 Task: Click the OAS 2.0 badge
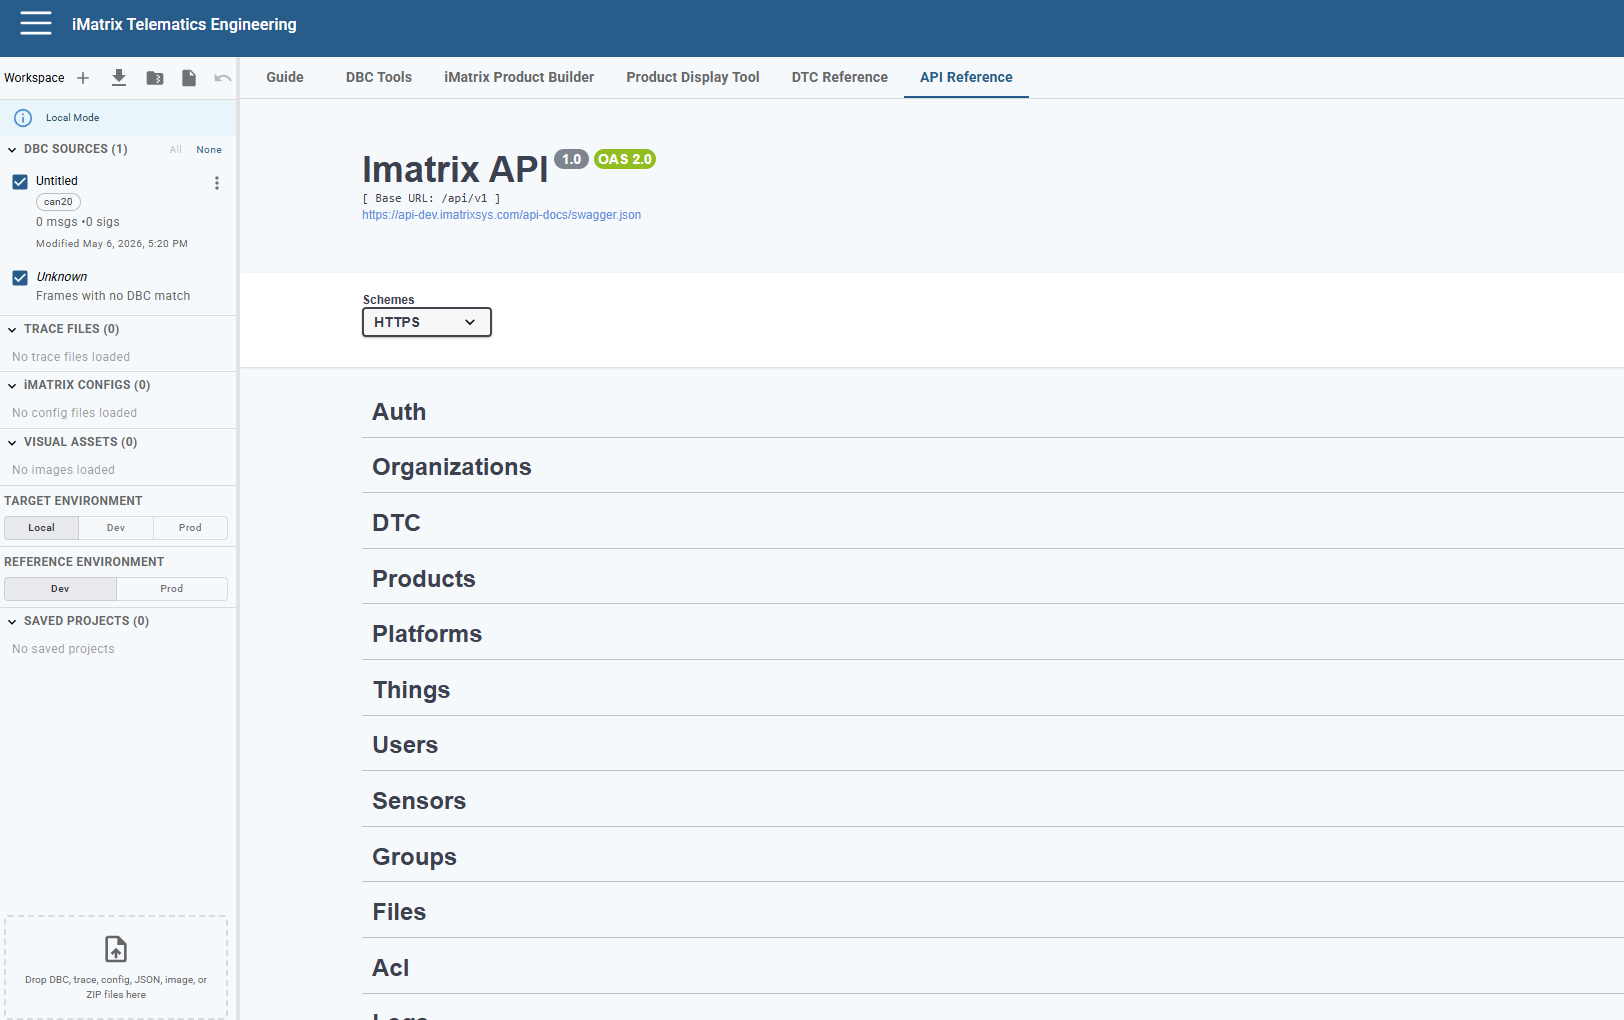click(x=625, y=159)
